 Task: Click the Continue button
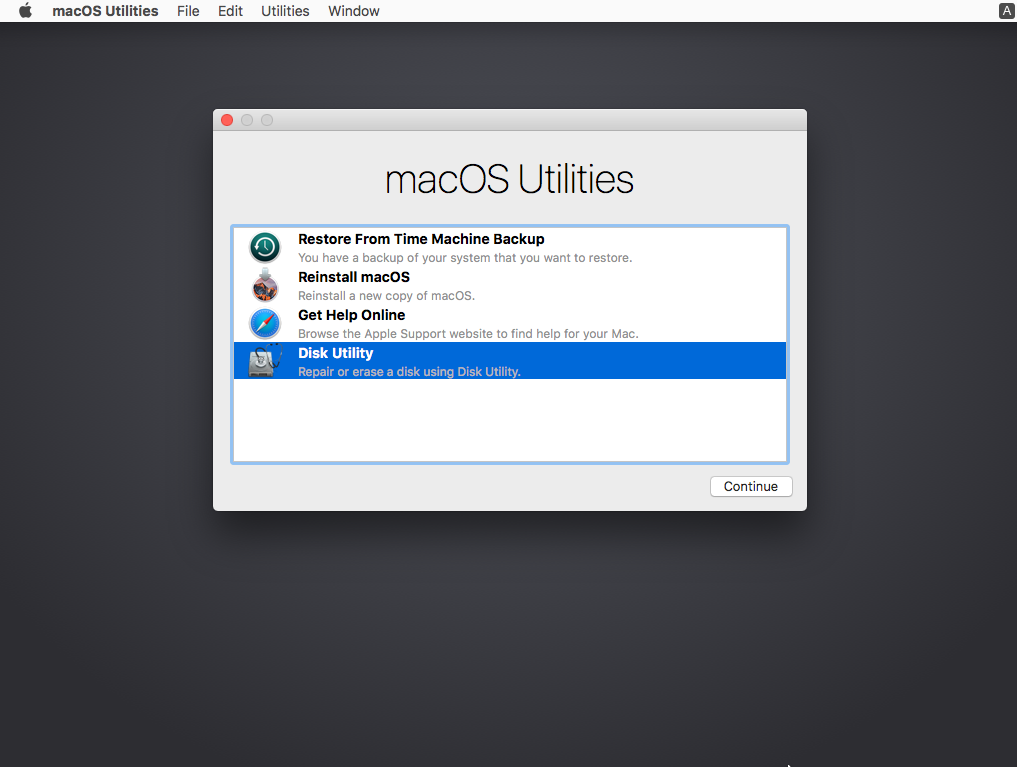[751, 486]
